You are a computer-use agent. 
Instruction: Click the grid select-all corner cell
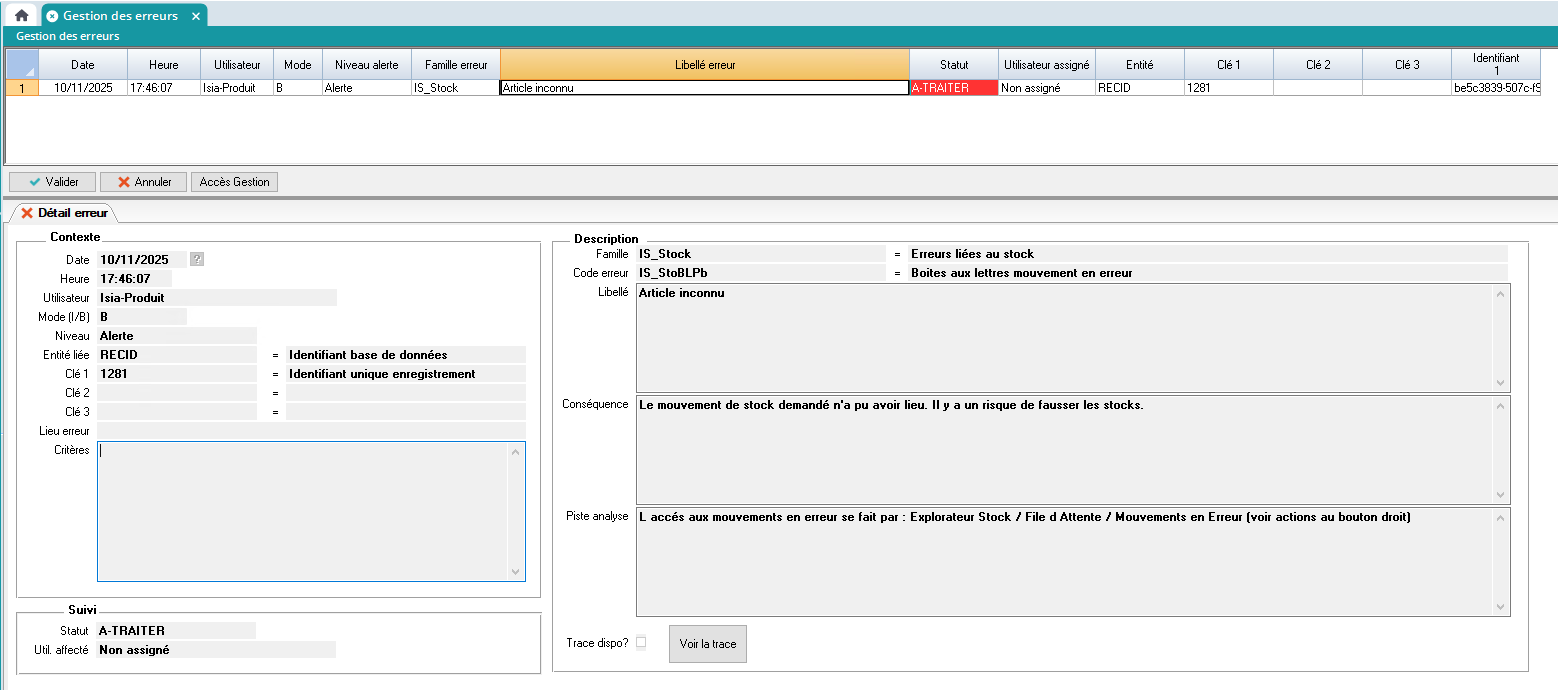click(22, 65)
